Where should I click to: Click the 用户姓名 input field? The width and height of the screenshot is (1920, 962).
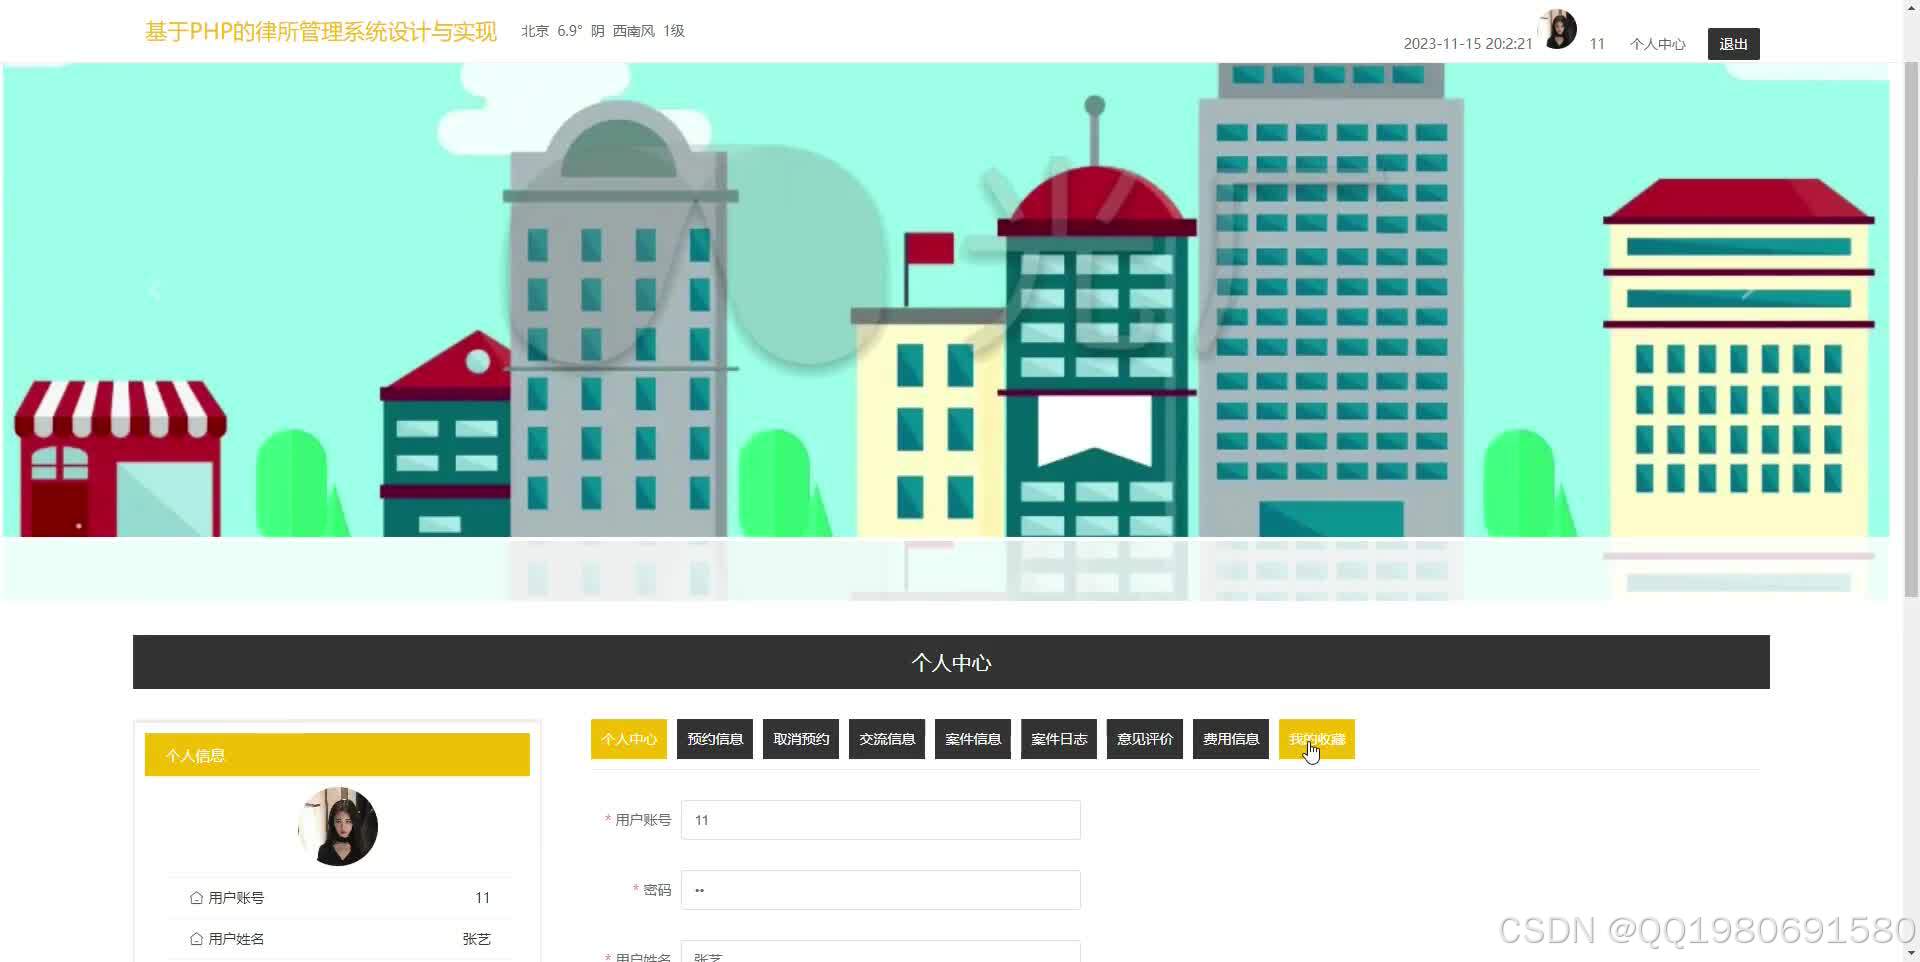tap(879, 952)
